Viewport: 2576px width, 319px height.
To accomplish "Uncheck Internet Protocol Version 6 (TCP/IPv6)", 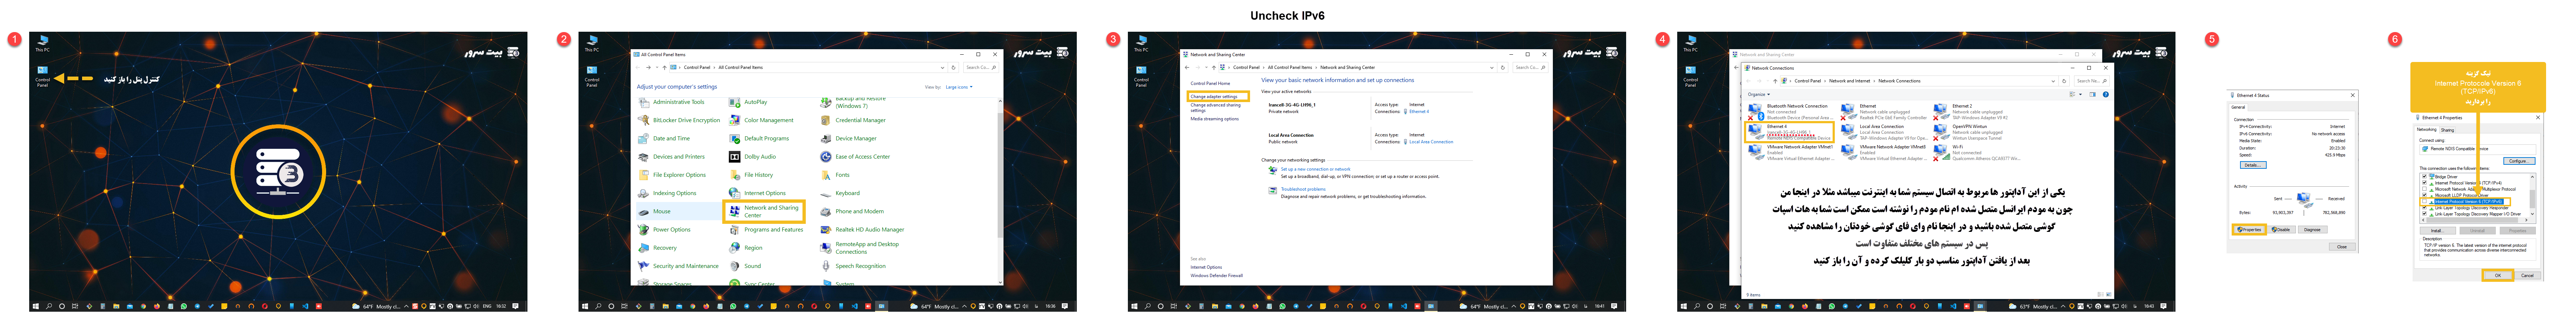I will click(x=2424, y=202).
